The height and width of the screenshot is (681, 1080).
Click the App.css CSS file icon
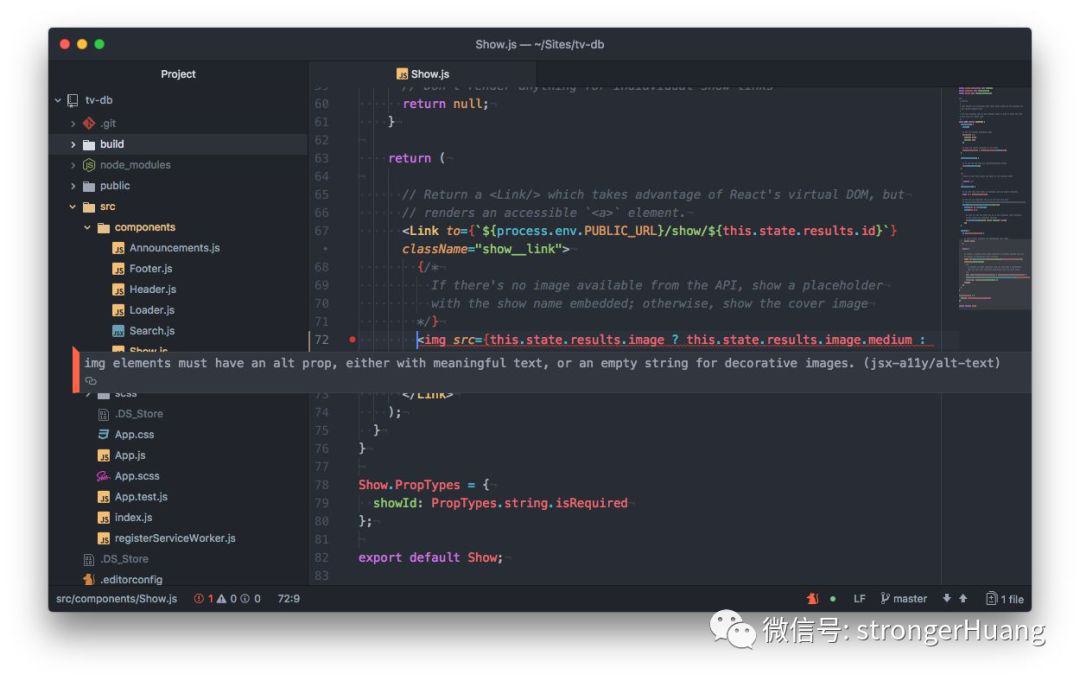(103, 434)
